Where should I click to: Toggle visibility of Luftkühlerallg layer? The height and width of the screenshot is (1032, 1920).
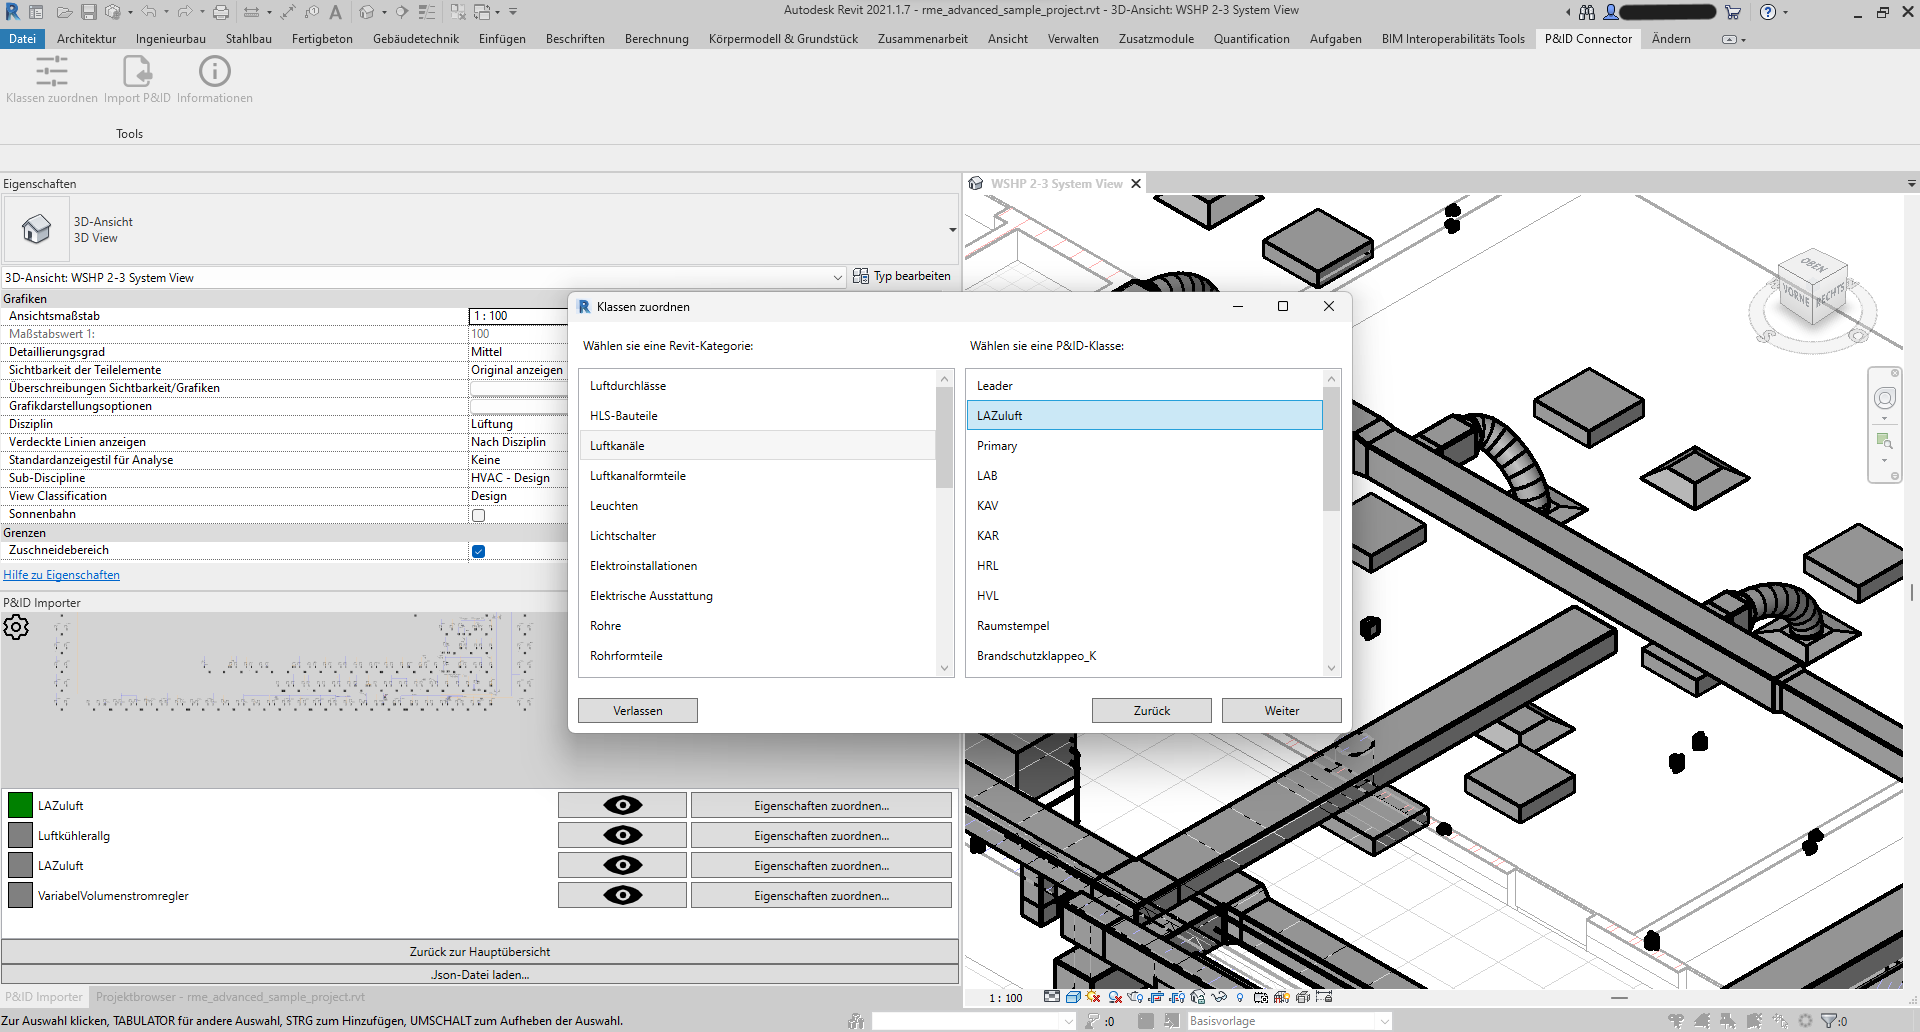[x=621, y=834]
